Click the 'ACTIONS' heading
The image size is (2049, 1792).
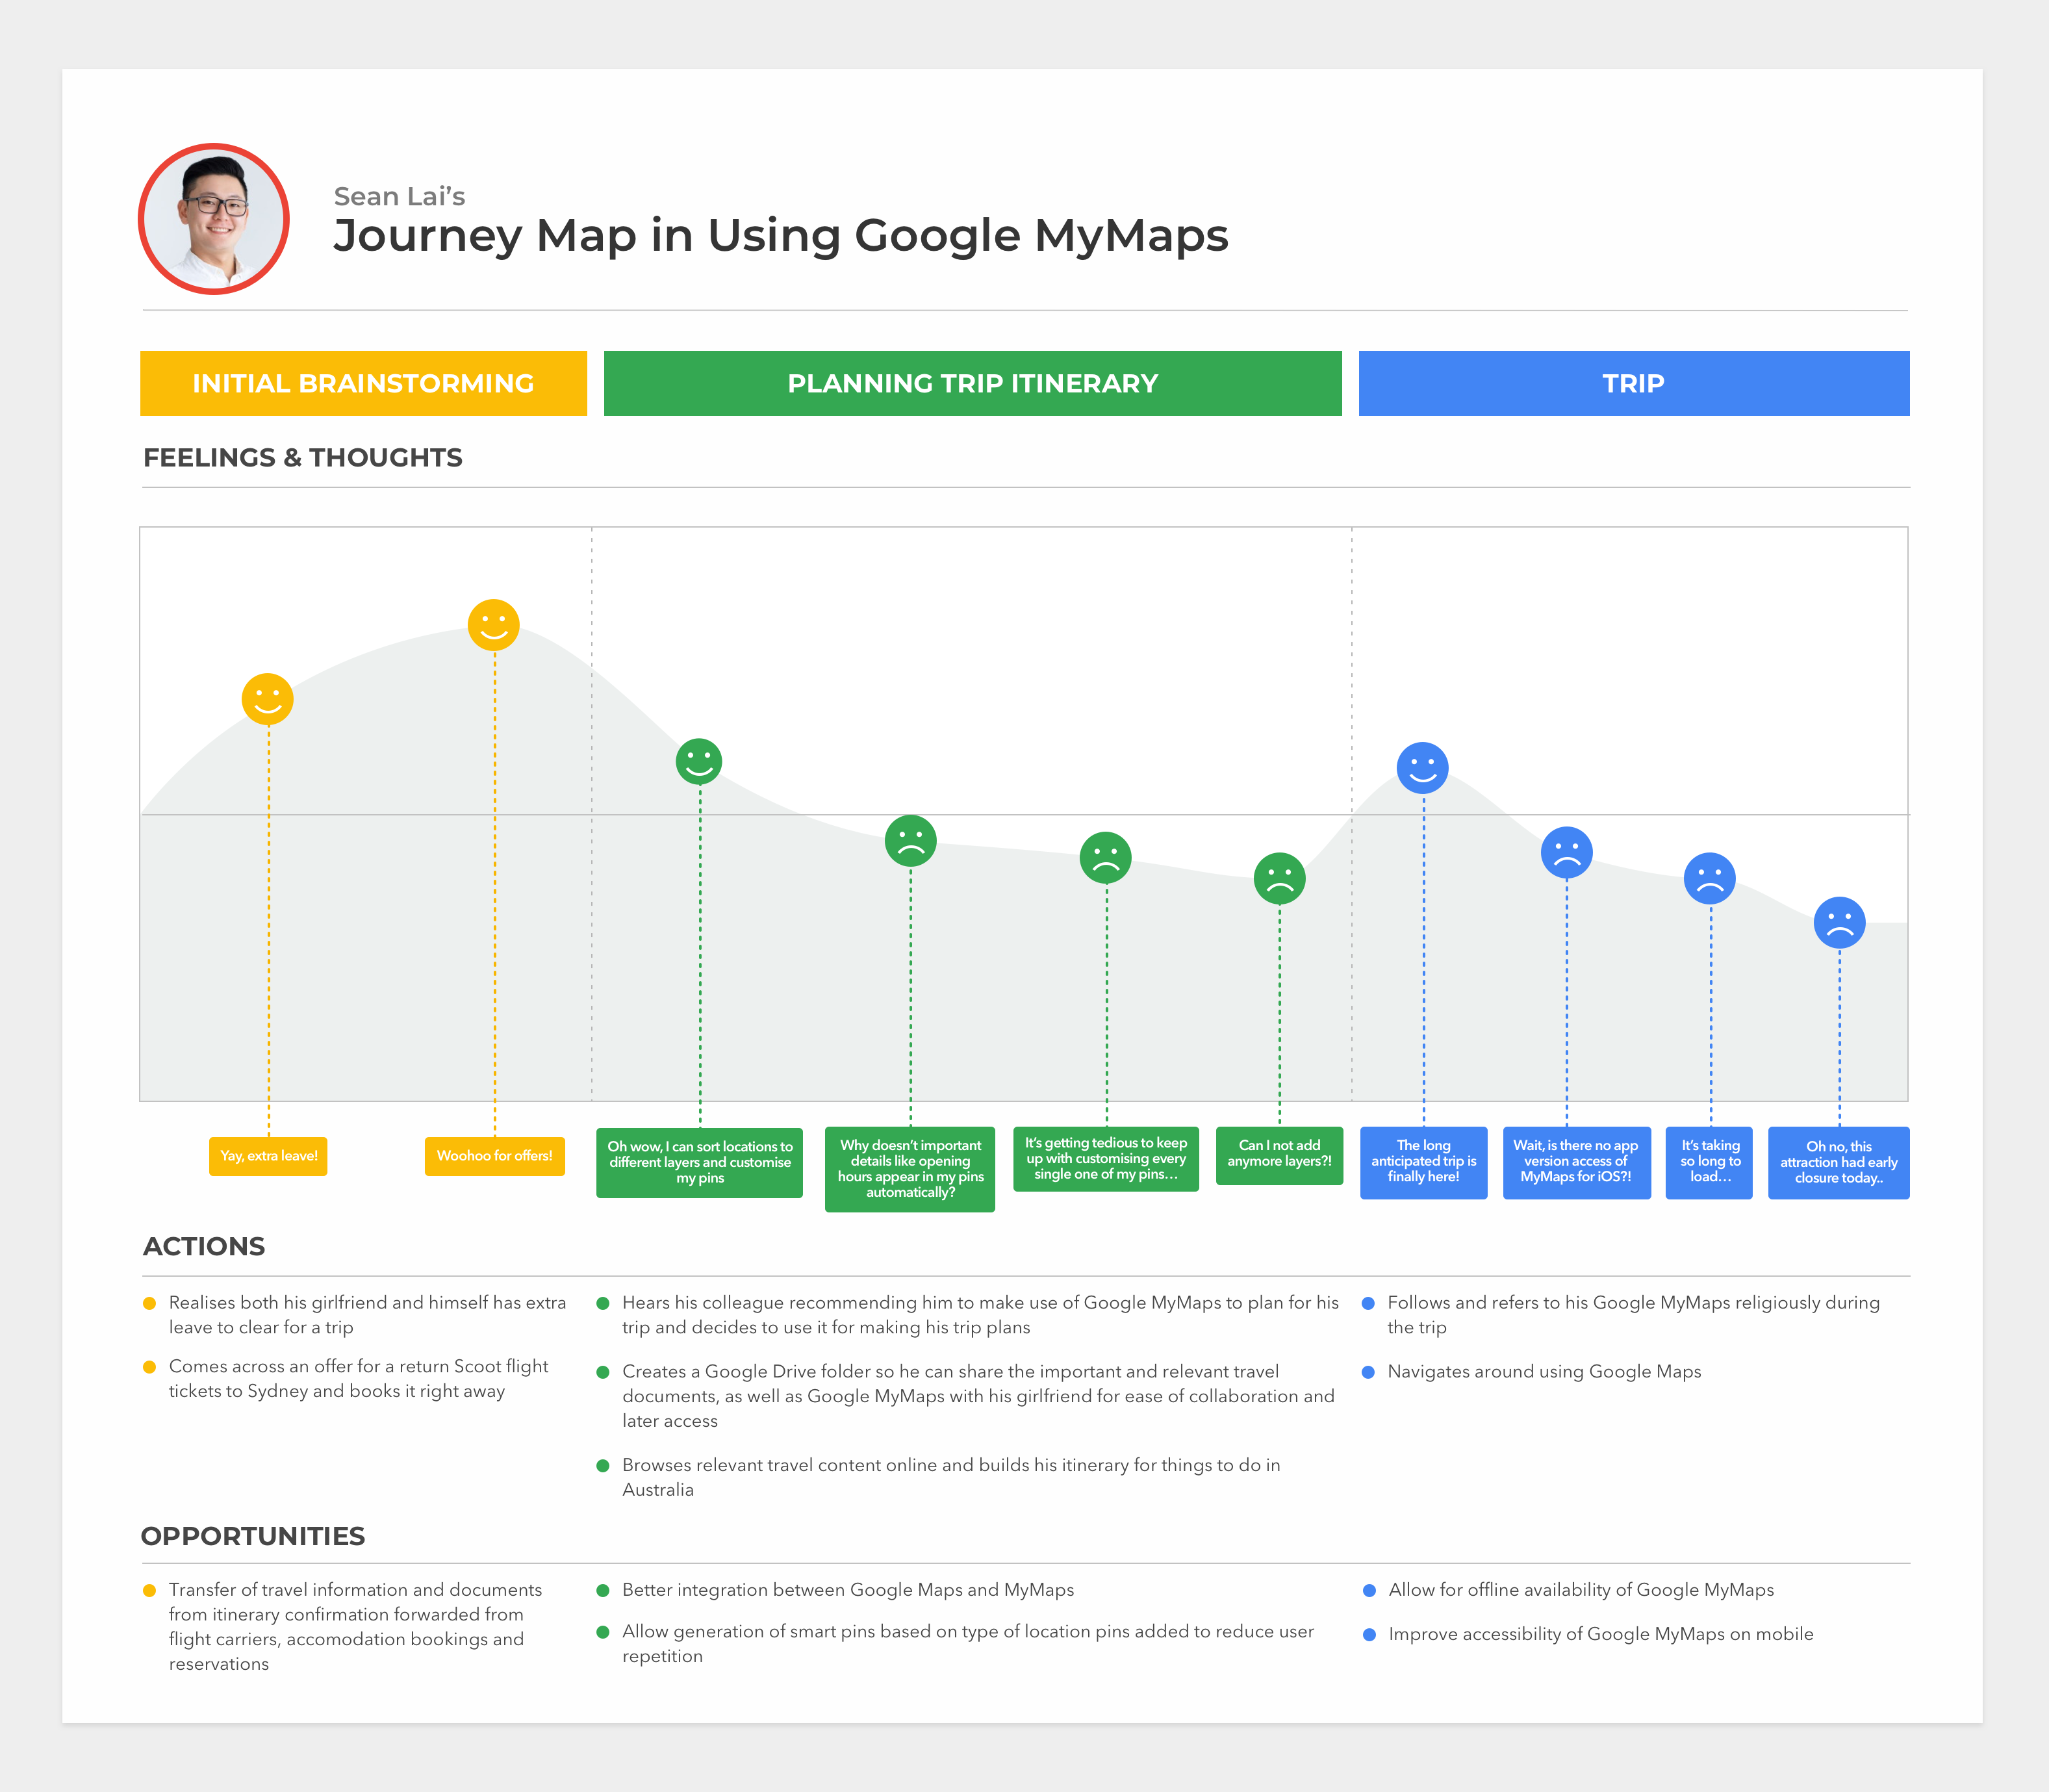(x=204, y=1247)
